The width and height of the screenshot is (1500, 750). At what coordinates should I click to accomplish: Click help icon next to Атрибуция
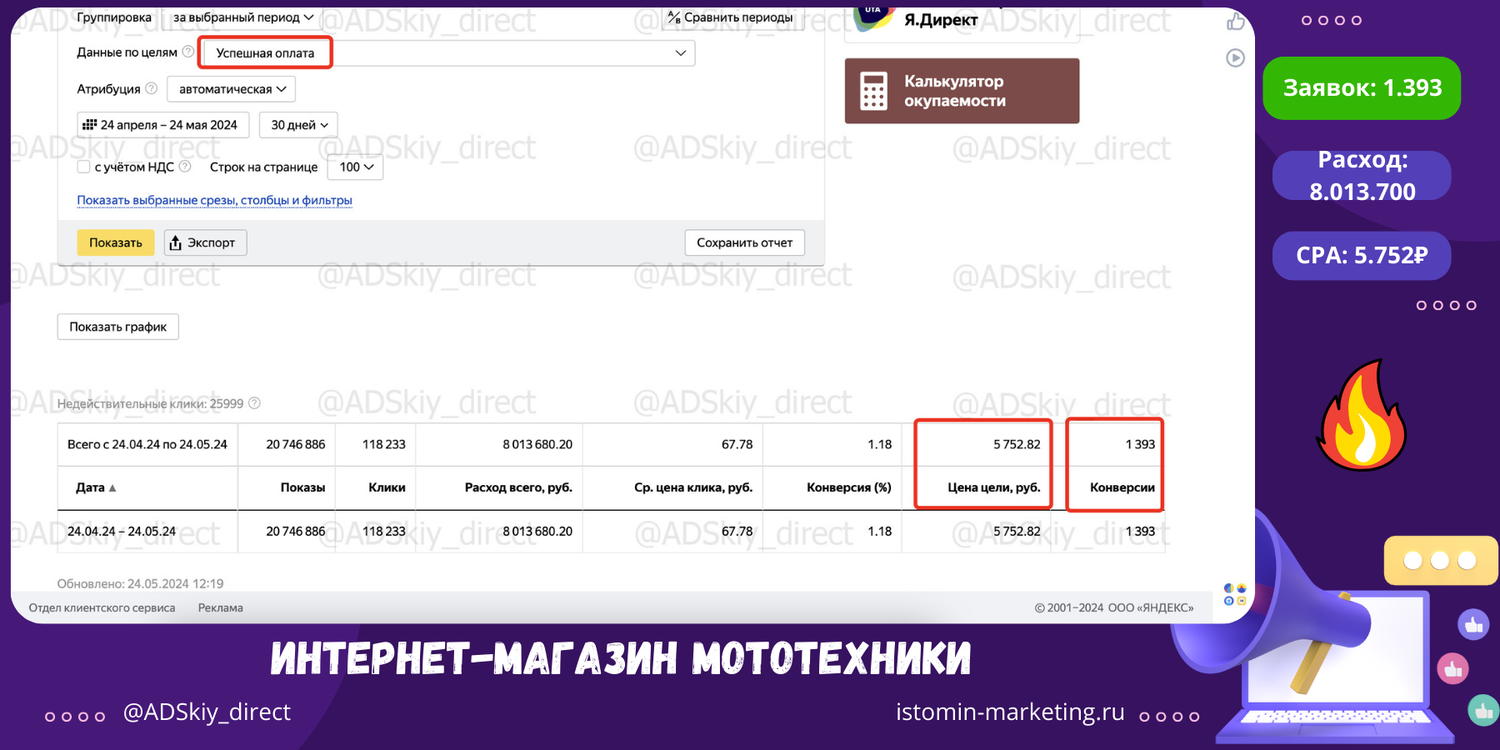[152, 89]
